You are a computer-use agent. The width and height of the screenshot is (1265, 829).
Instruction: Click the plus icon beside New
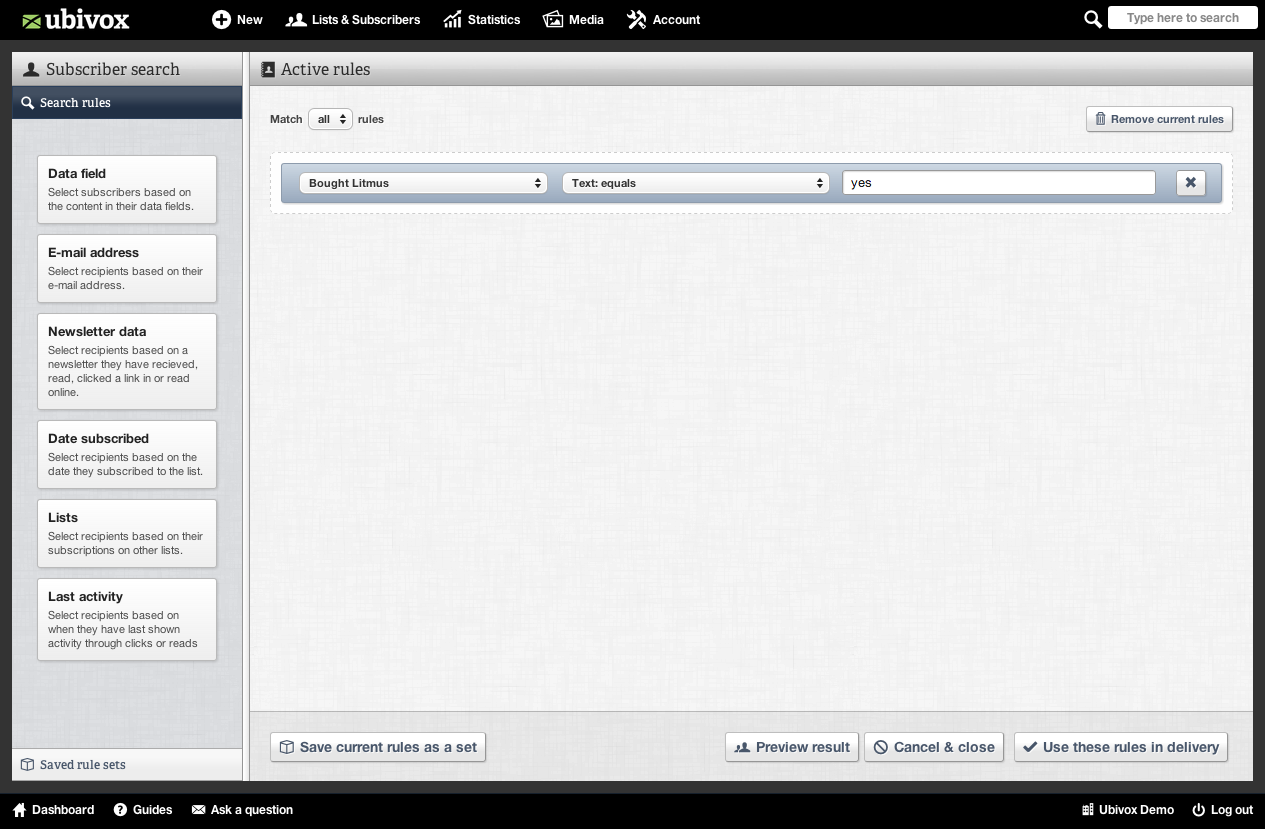pyautogui.click(x=221, y=19)
